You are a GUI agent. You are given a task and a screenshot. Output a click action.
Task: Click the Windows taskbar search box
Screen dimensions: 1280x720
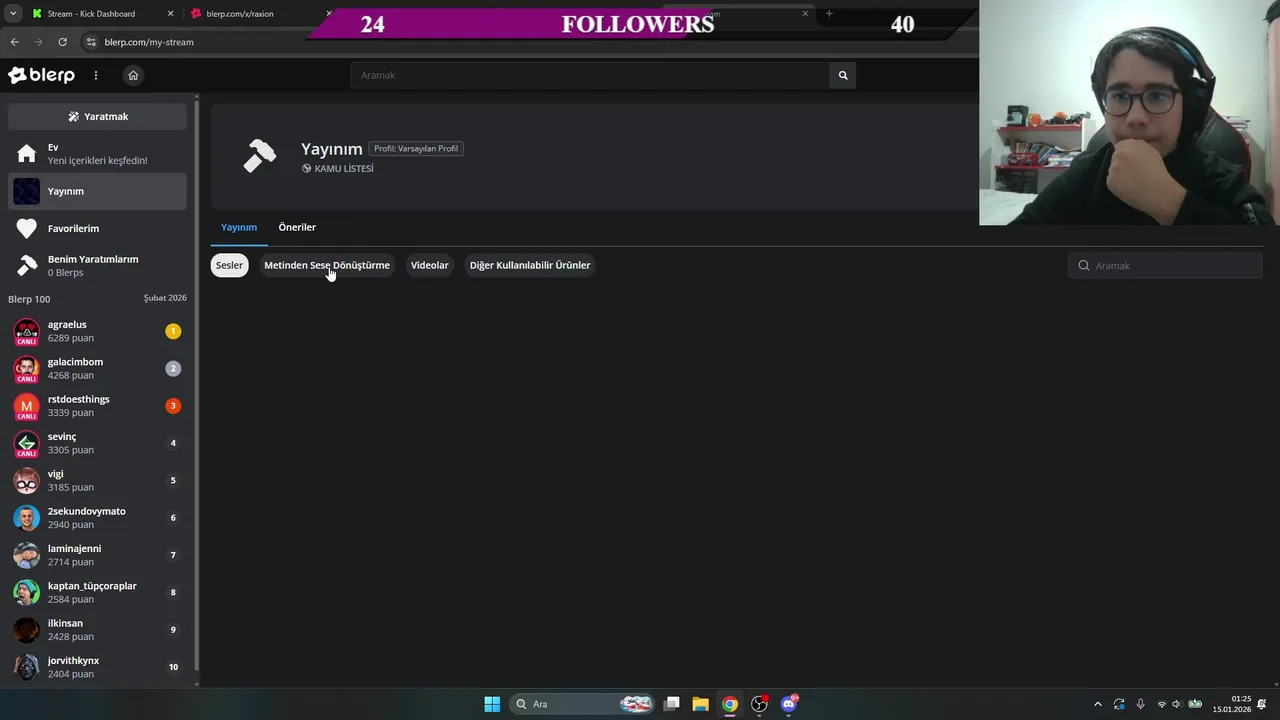click(x=582, y=704)
